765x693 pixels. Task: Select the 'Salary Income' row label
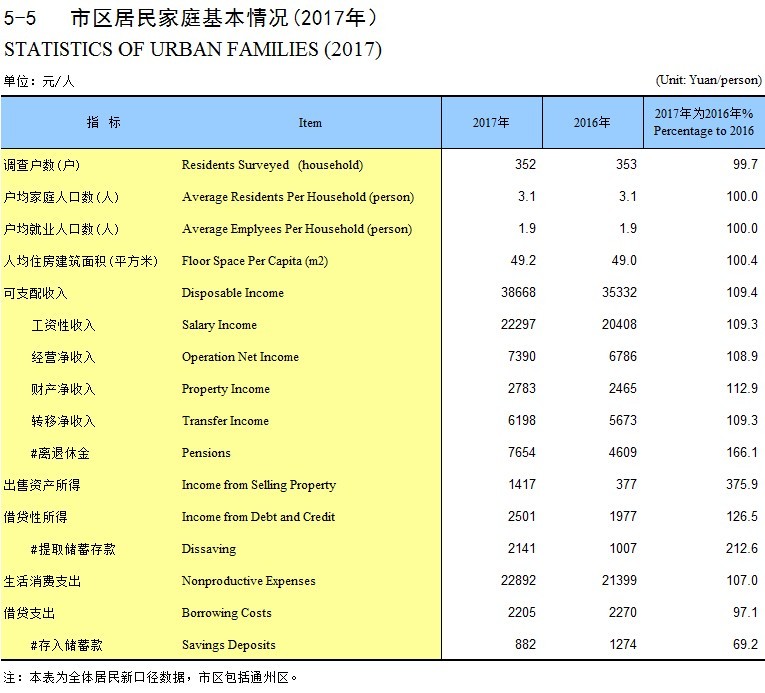tap(219, 325)
